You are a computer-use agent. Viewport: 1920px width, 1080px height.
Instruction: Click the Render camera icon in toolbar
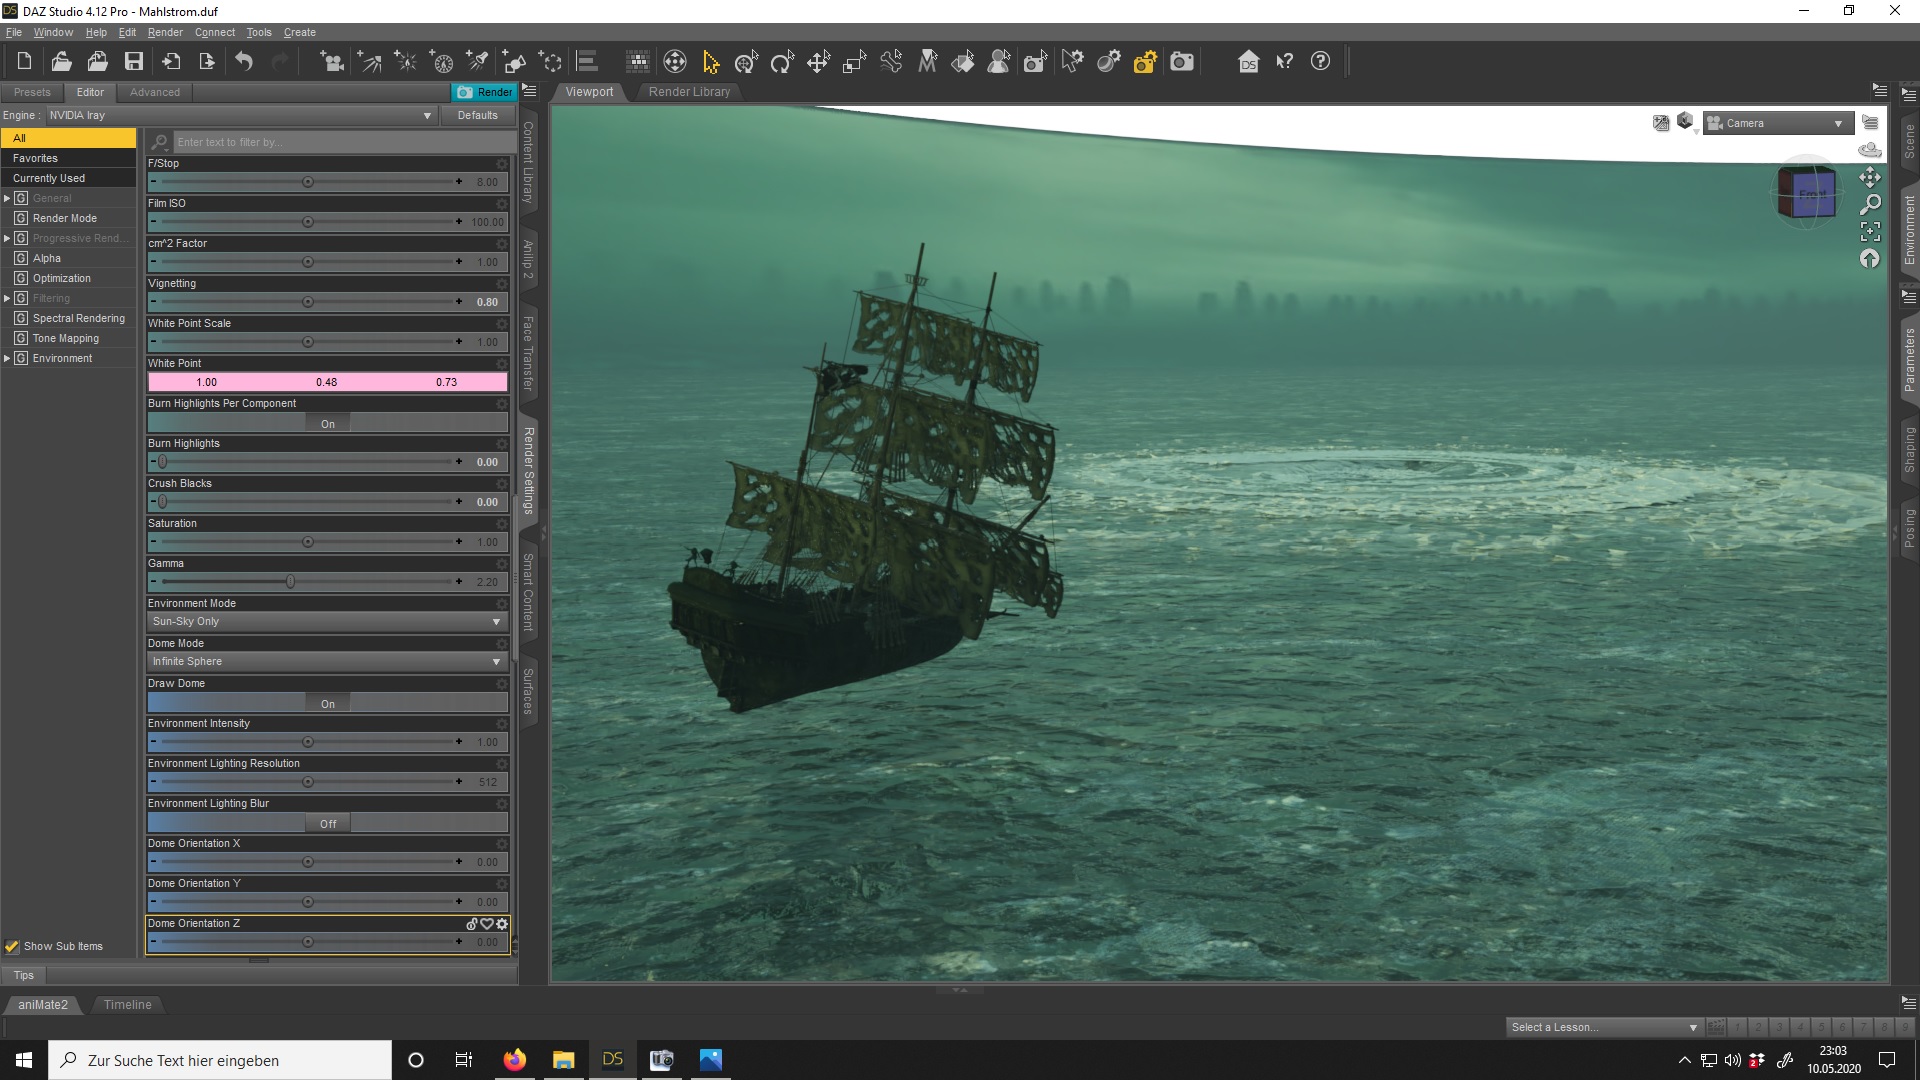pyautogui.click(x=1182, y=62)
